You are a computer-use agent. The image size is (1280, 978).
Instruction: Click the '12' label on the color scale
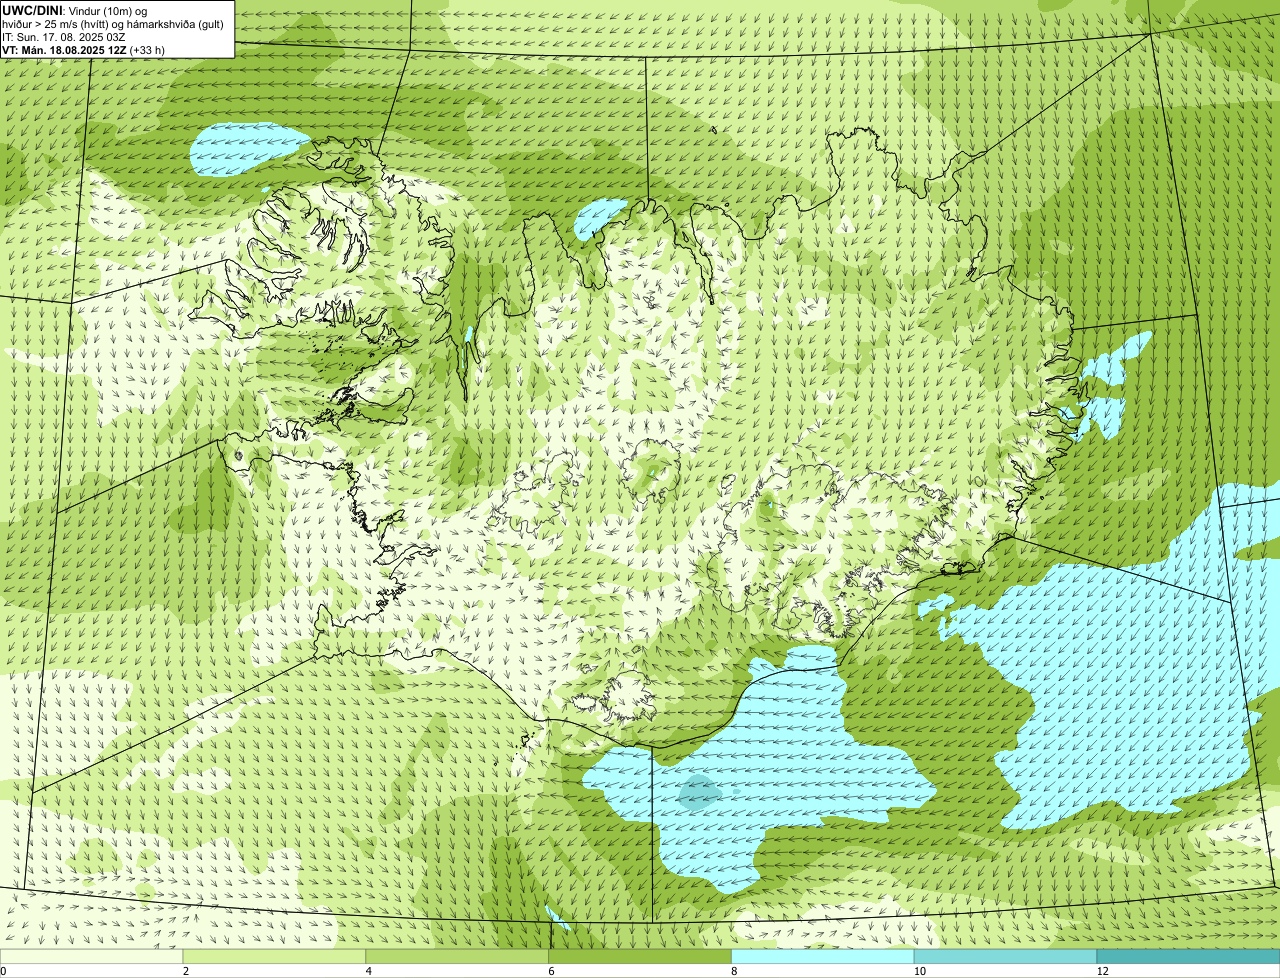coord(1102,971)
